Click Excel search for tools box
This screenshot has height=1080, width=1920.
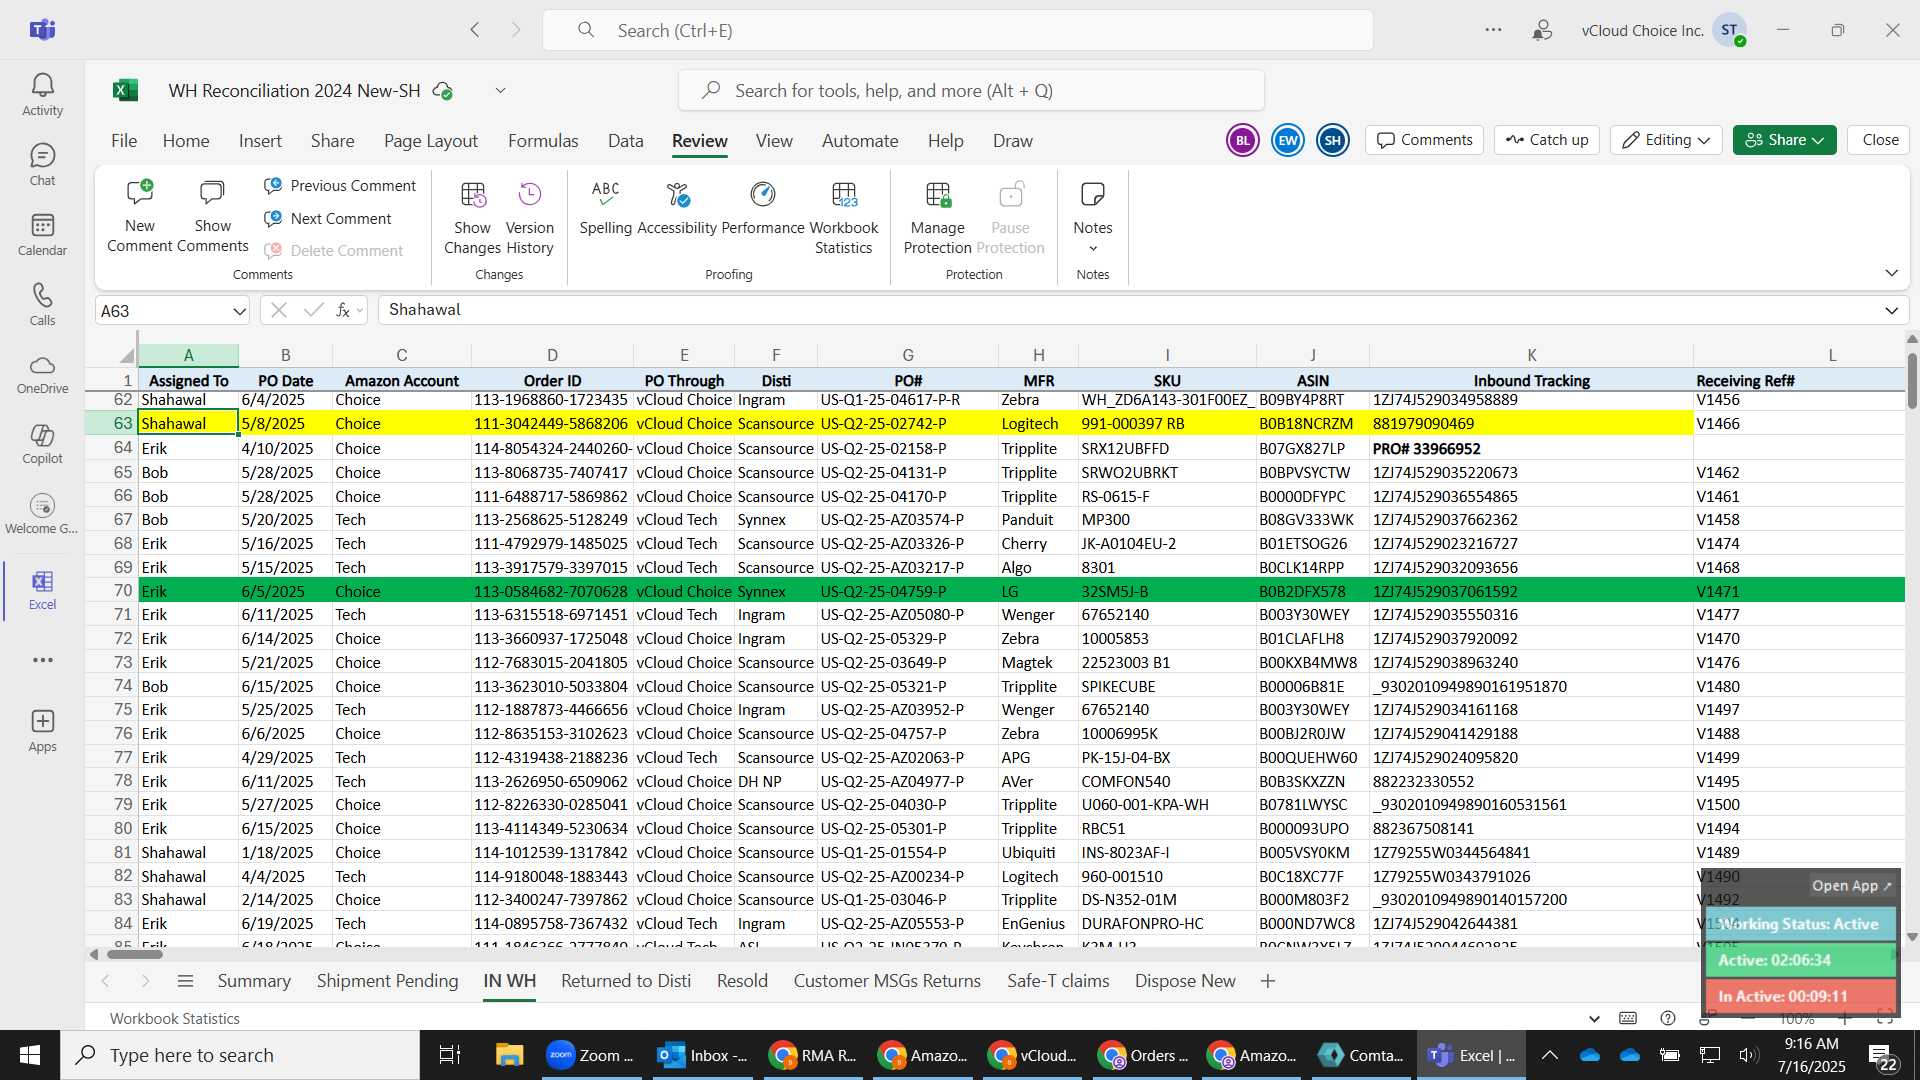point(971,91)
